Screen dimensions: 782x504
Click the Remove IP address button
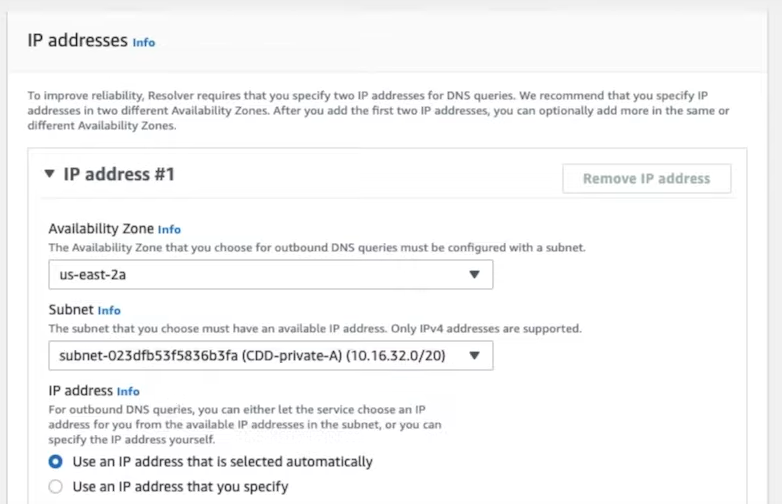click(646, 178)
